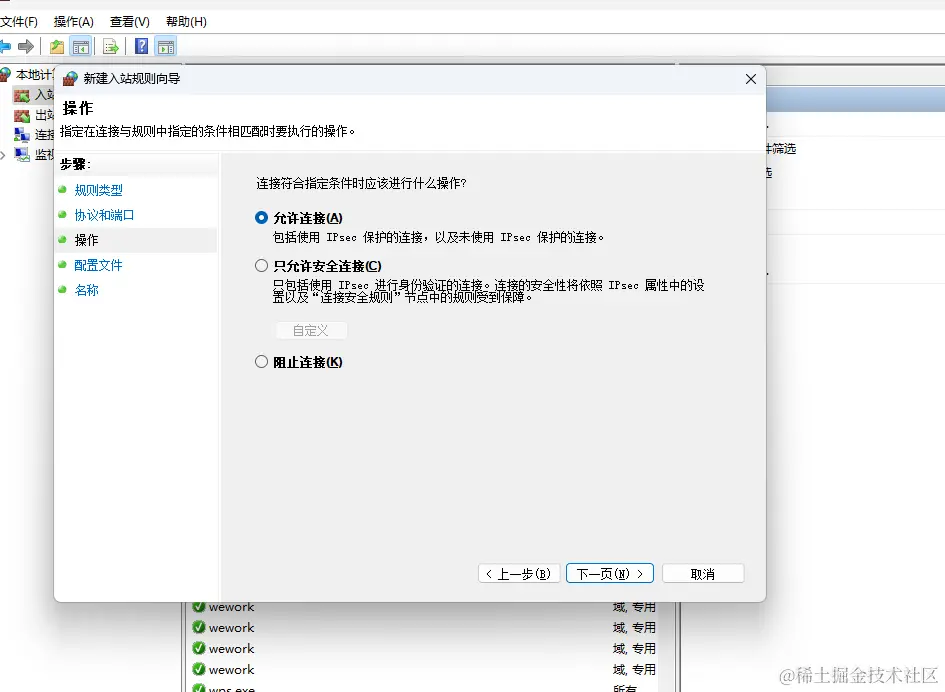945x692 pixels.
Task: Open the 操作(A) menu
Action: tap(74, 22)
